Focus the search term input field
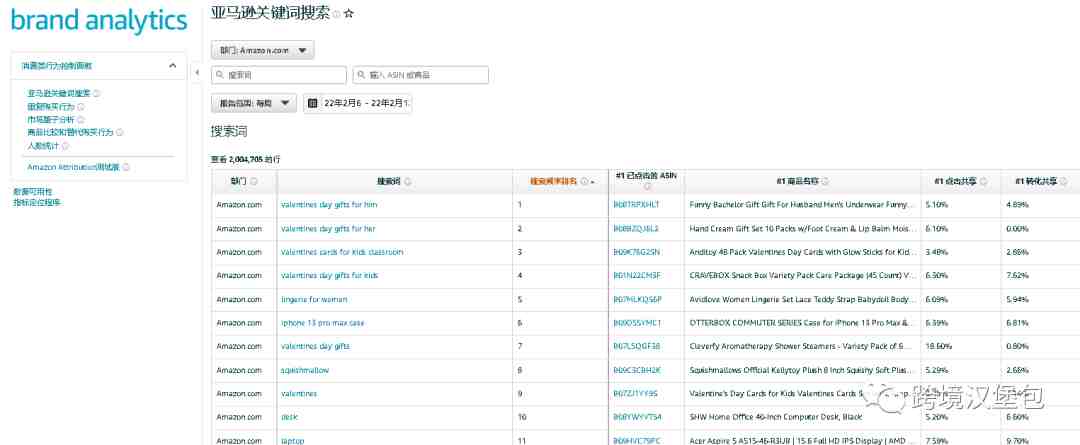The height and width of the screenshot is (445, 1080). point(278,75)
